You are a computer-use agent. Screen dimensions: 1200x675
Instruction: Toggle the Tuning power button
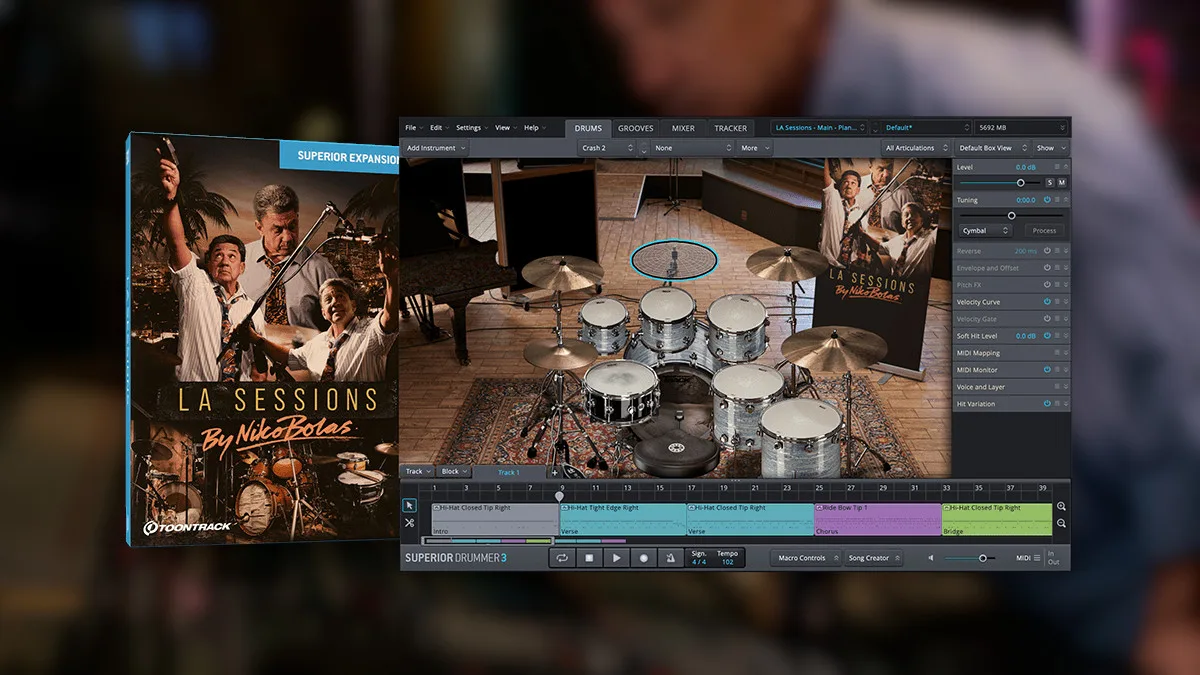[1047, 200]
